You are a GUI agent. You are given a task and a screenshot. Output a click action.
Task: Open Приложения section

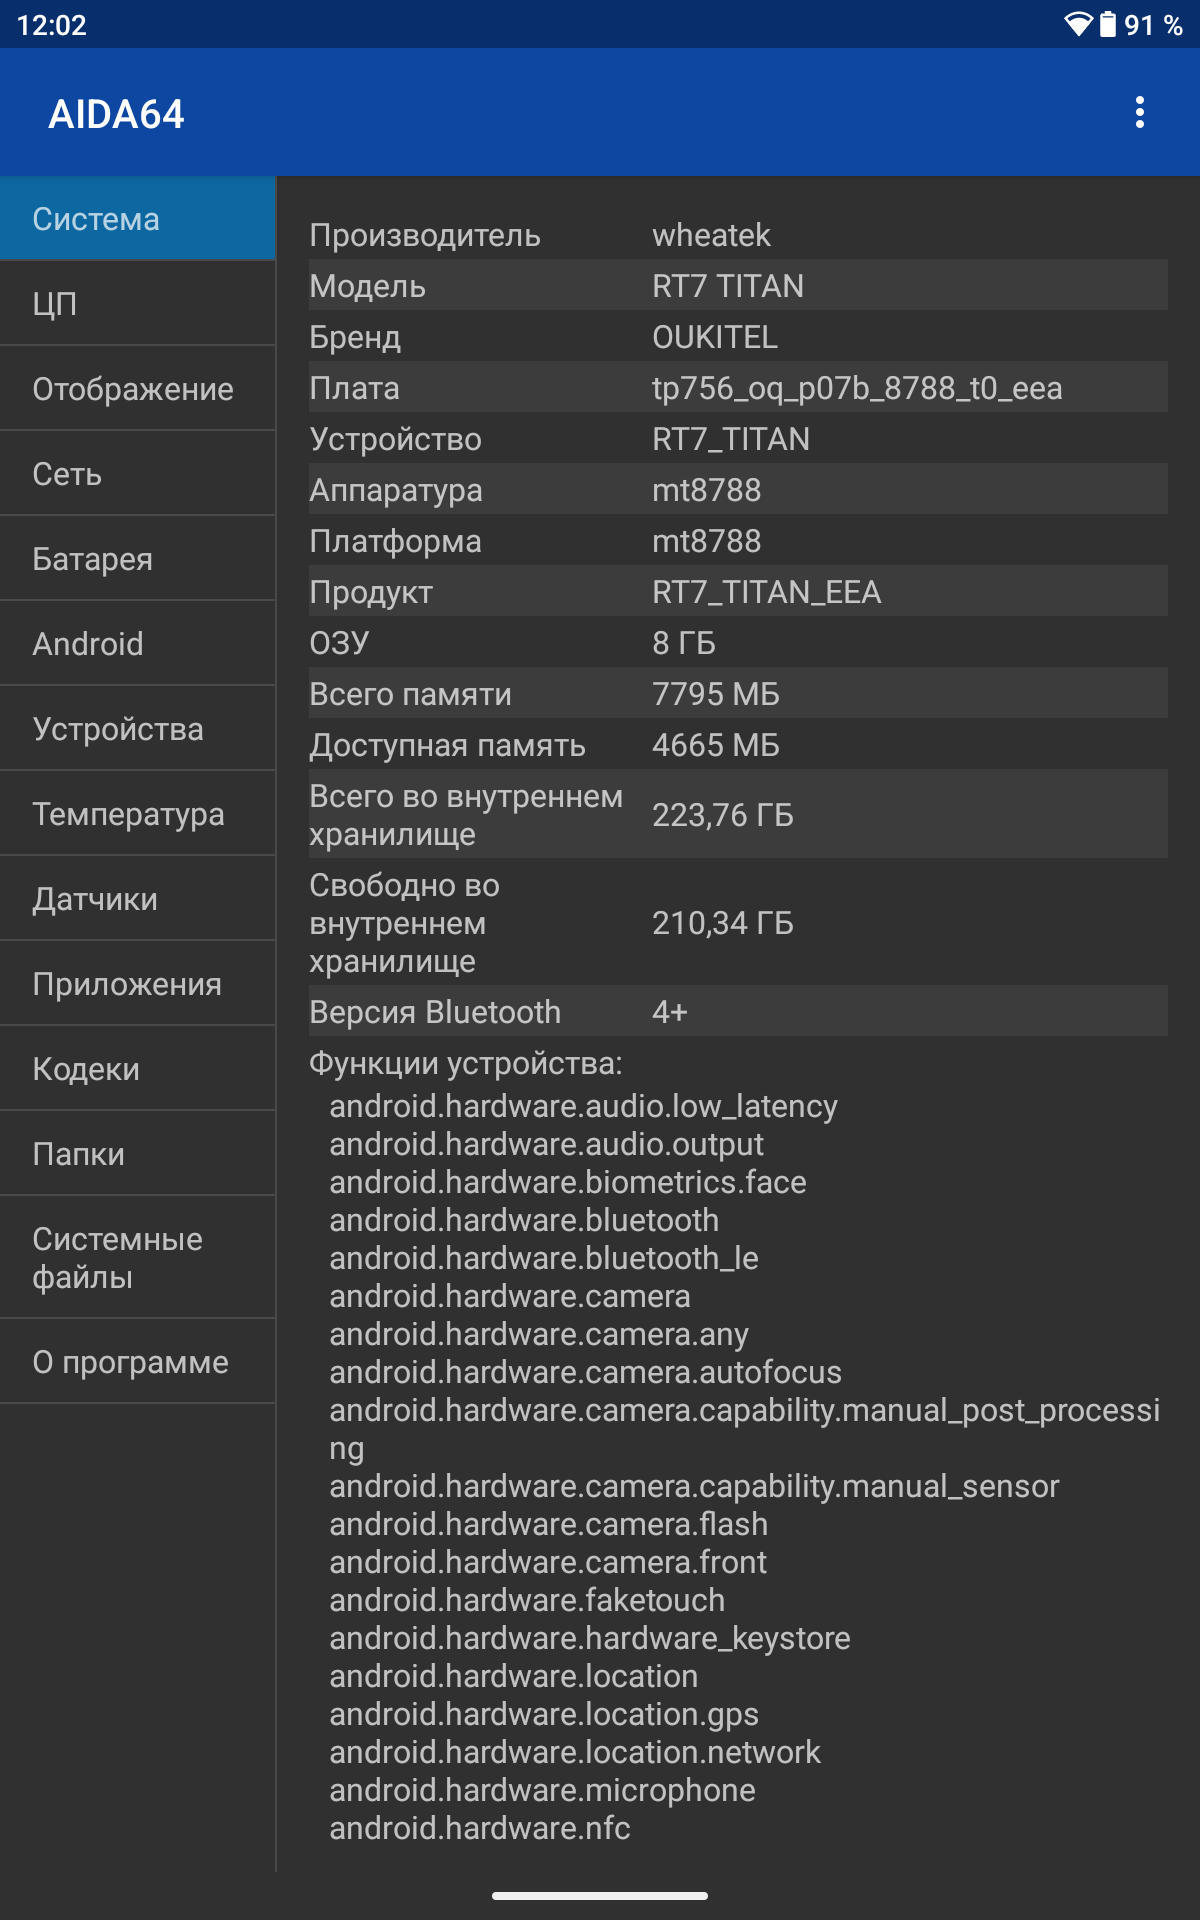click(138, 984)
